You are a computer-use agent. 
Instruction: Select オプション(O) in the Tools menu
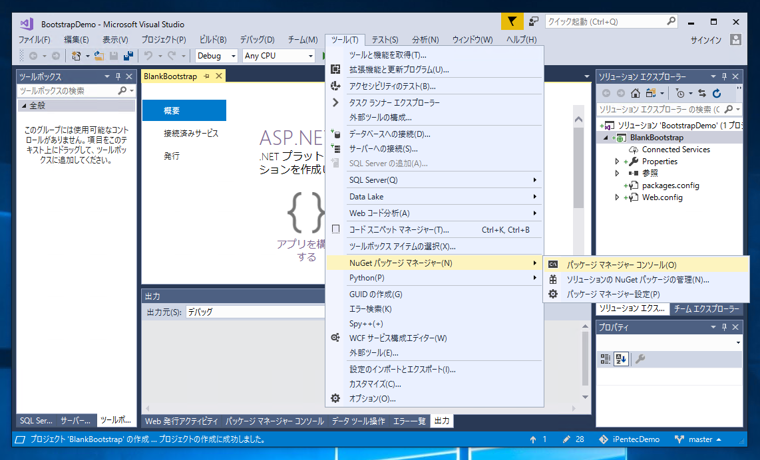click(435, 398)
